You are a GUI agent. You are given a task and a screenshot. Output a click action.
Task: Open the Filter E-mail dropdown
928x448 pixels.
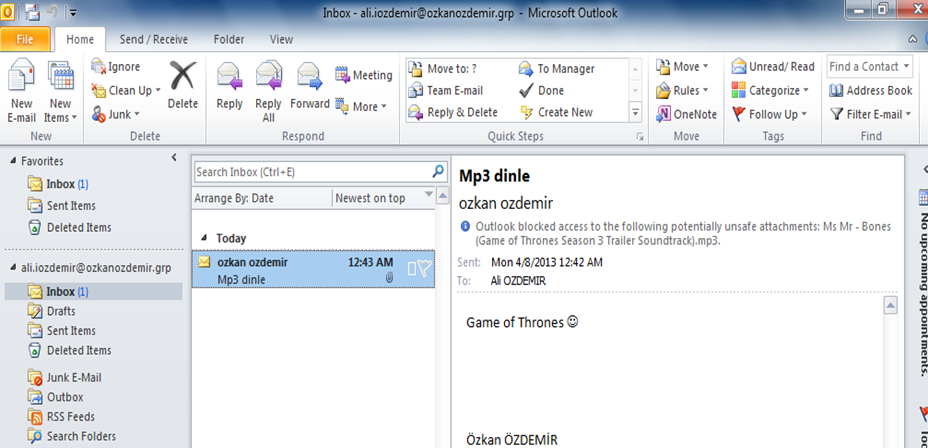(871, 114)
